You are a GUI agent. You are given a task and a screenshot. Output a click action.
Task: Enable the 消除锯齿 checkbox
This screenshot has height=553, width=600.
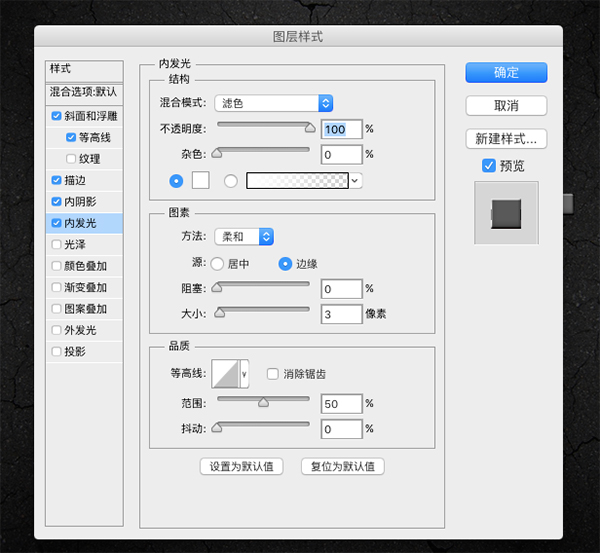(272, 373)
